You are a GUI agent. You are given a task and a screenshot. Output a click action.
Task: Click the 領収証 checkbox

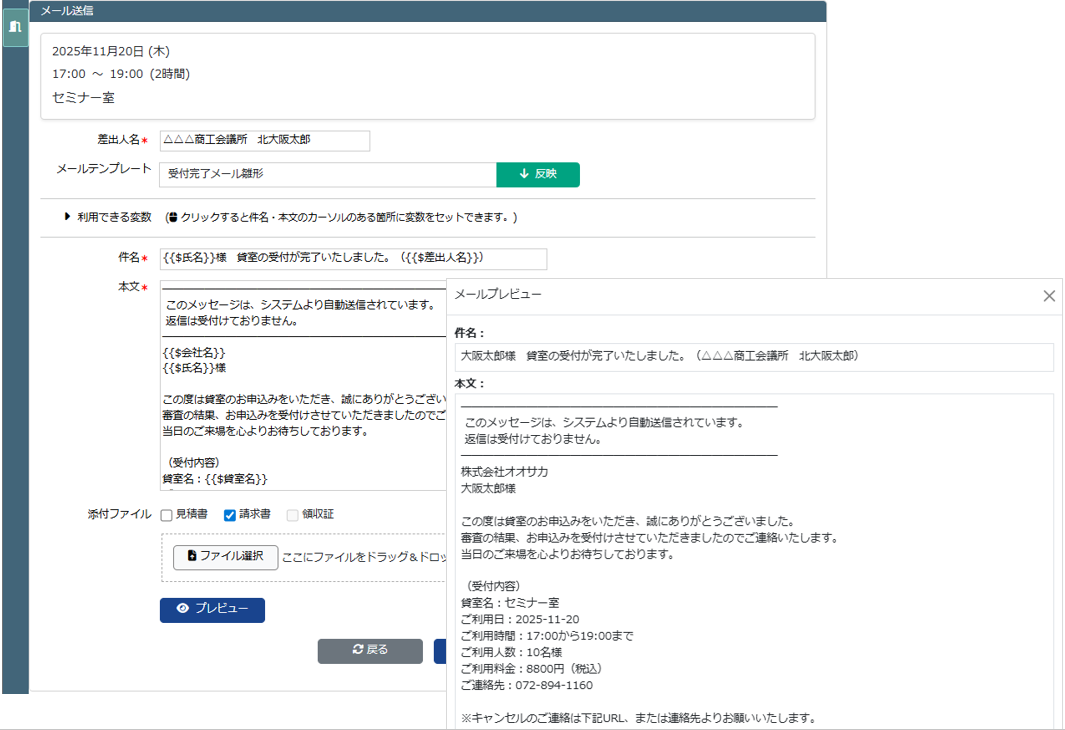coord(292,515)
